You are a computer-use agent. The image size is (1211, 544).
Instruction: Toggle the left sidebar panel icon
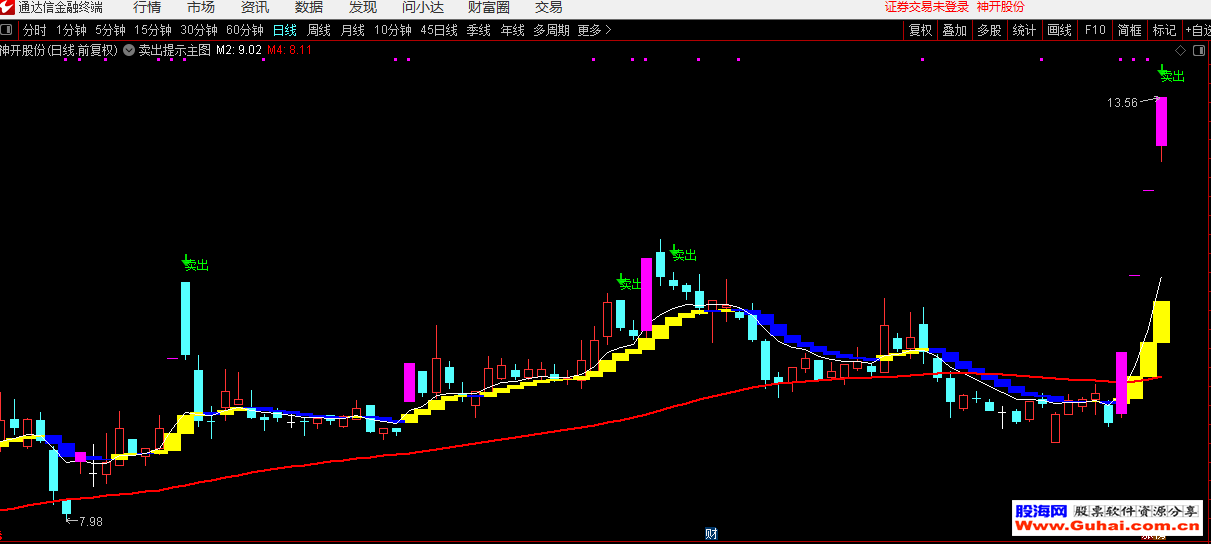7,30
